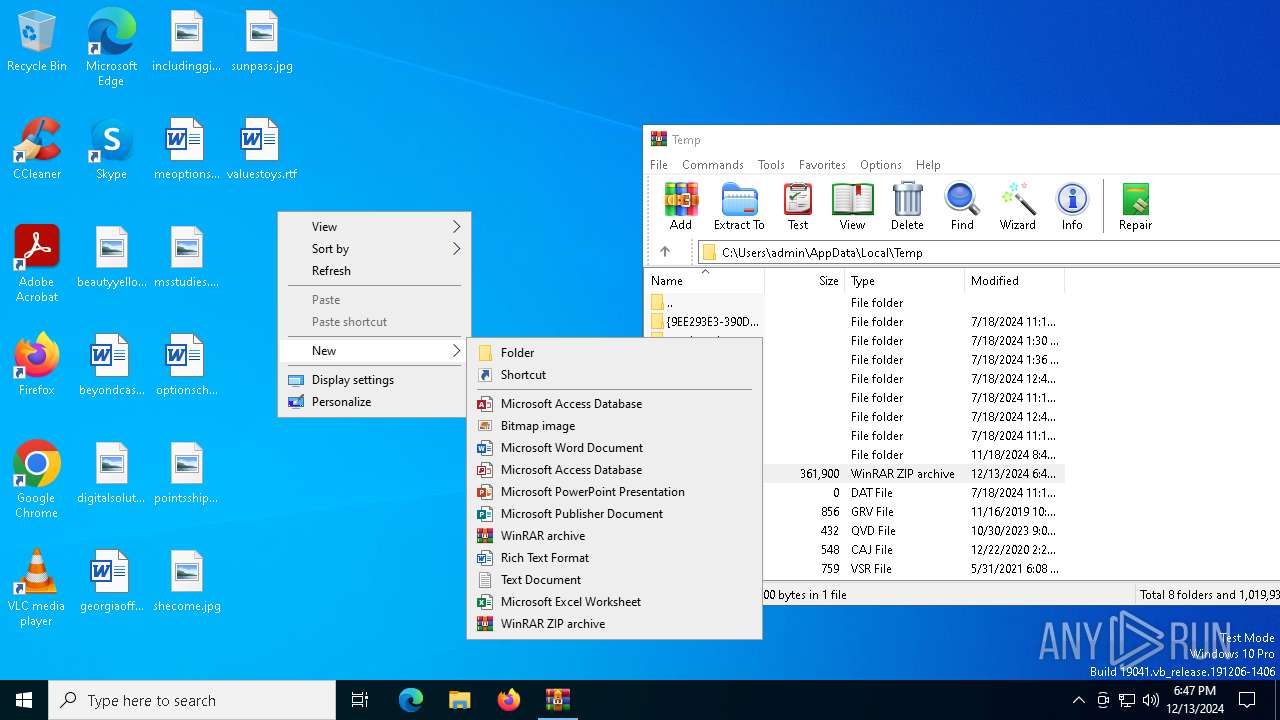
Task: Open the Options menu in WinRAR
Action: coord(881,165)
